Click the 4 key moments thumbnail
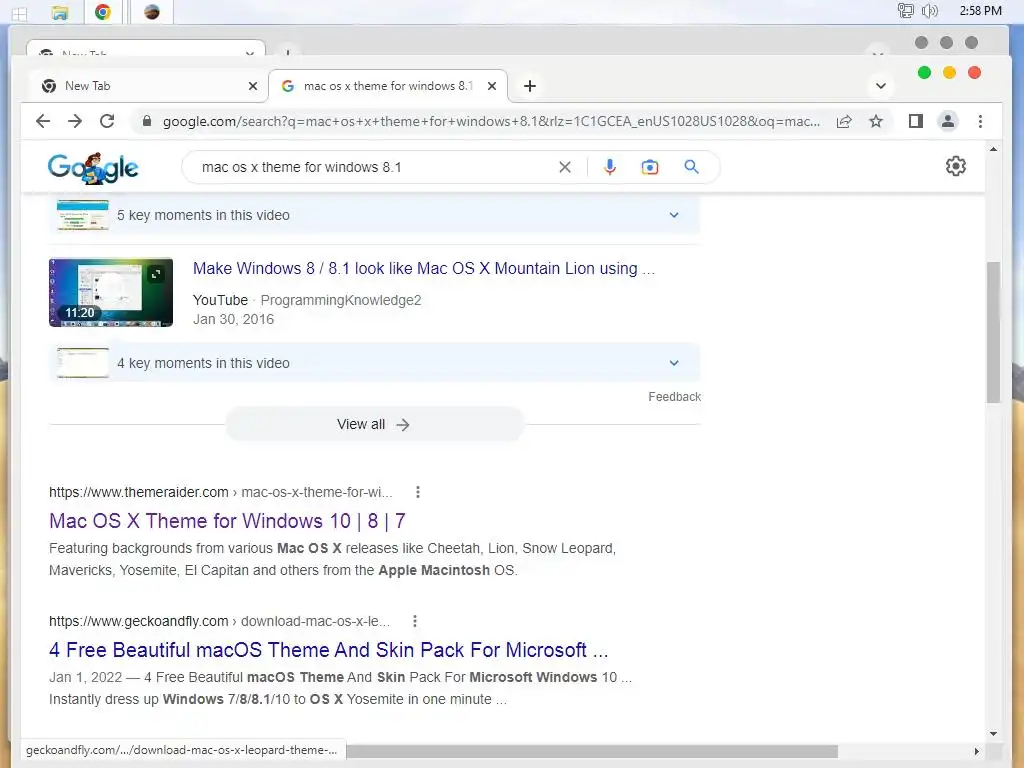The width and height of the screenshot is (1024, 768). [82, 363]
